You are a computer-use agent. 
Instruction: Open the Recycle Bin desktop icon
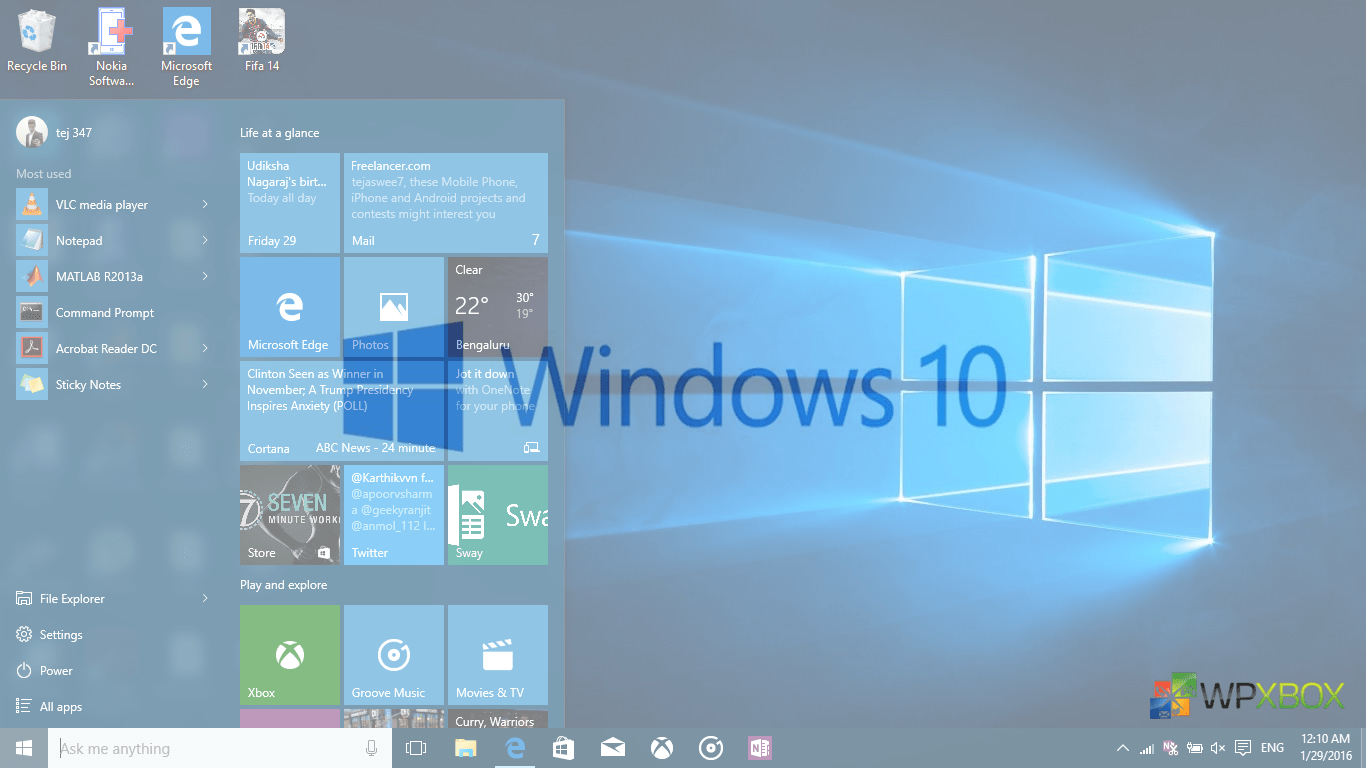pyautogui.click(x=37, y=41)
